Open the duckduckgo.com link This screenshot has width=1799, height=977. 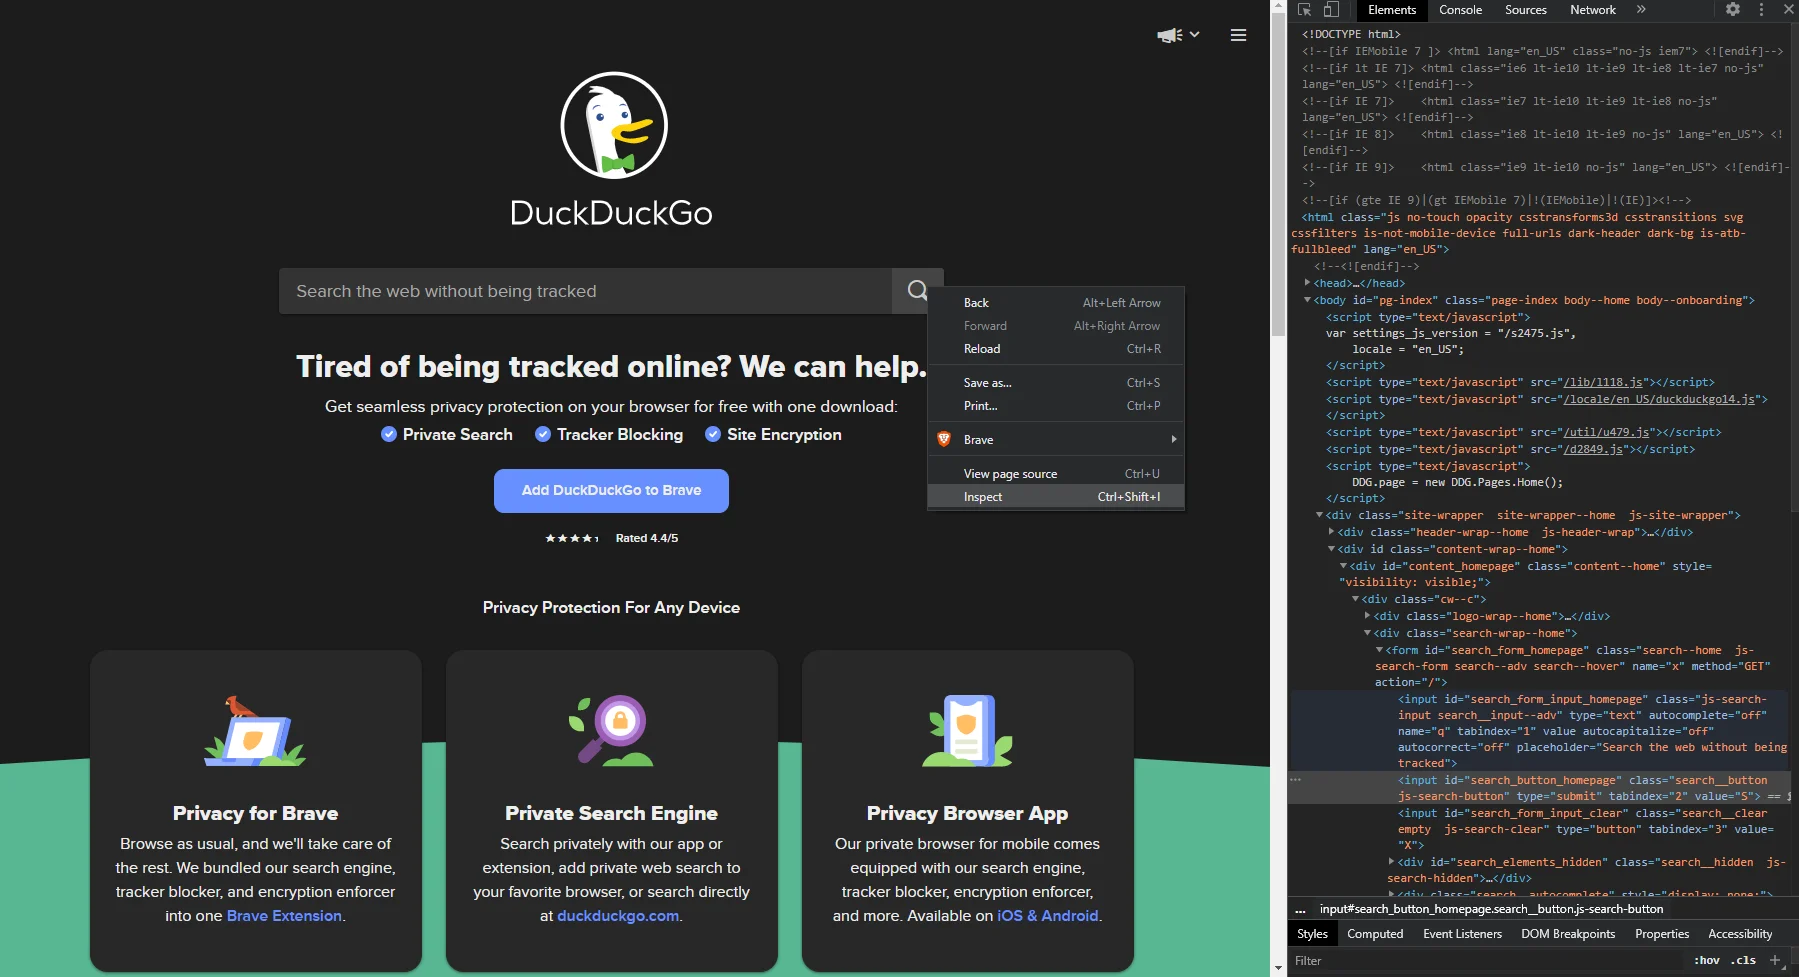point(618,915)
